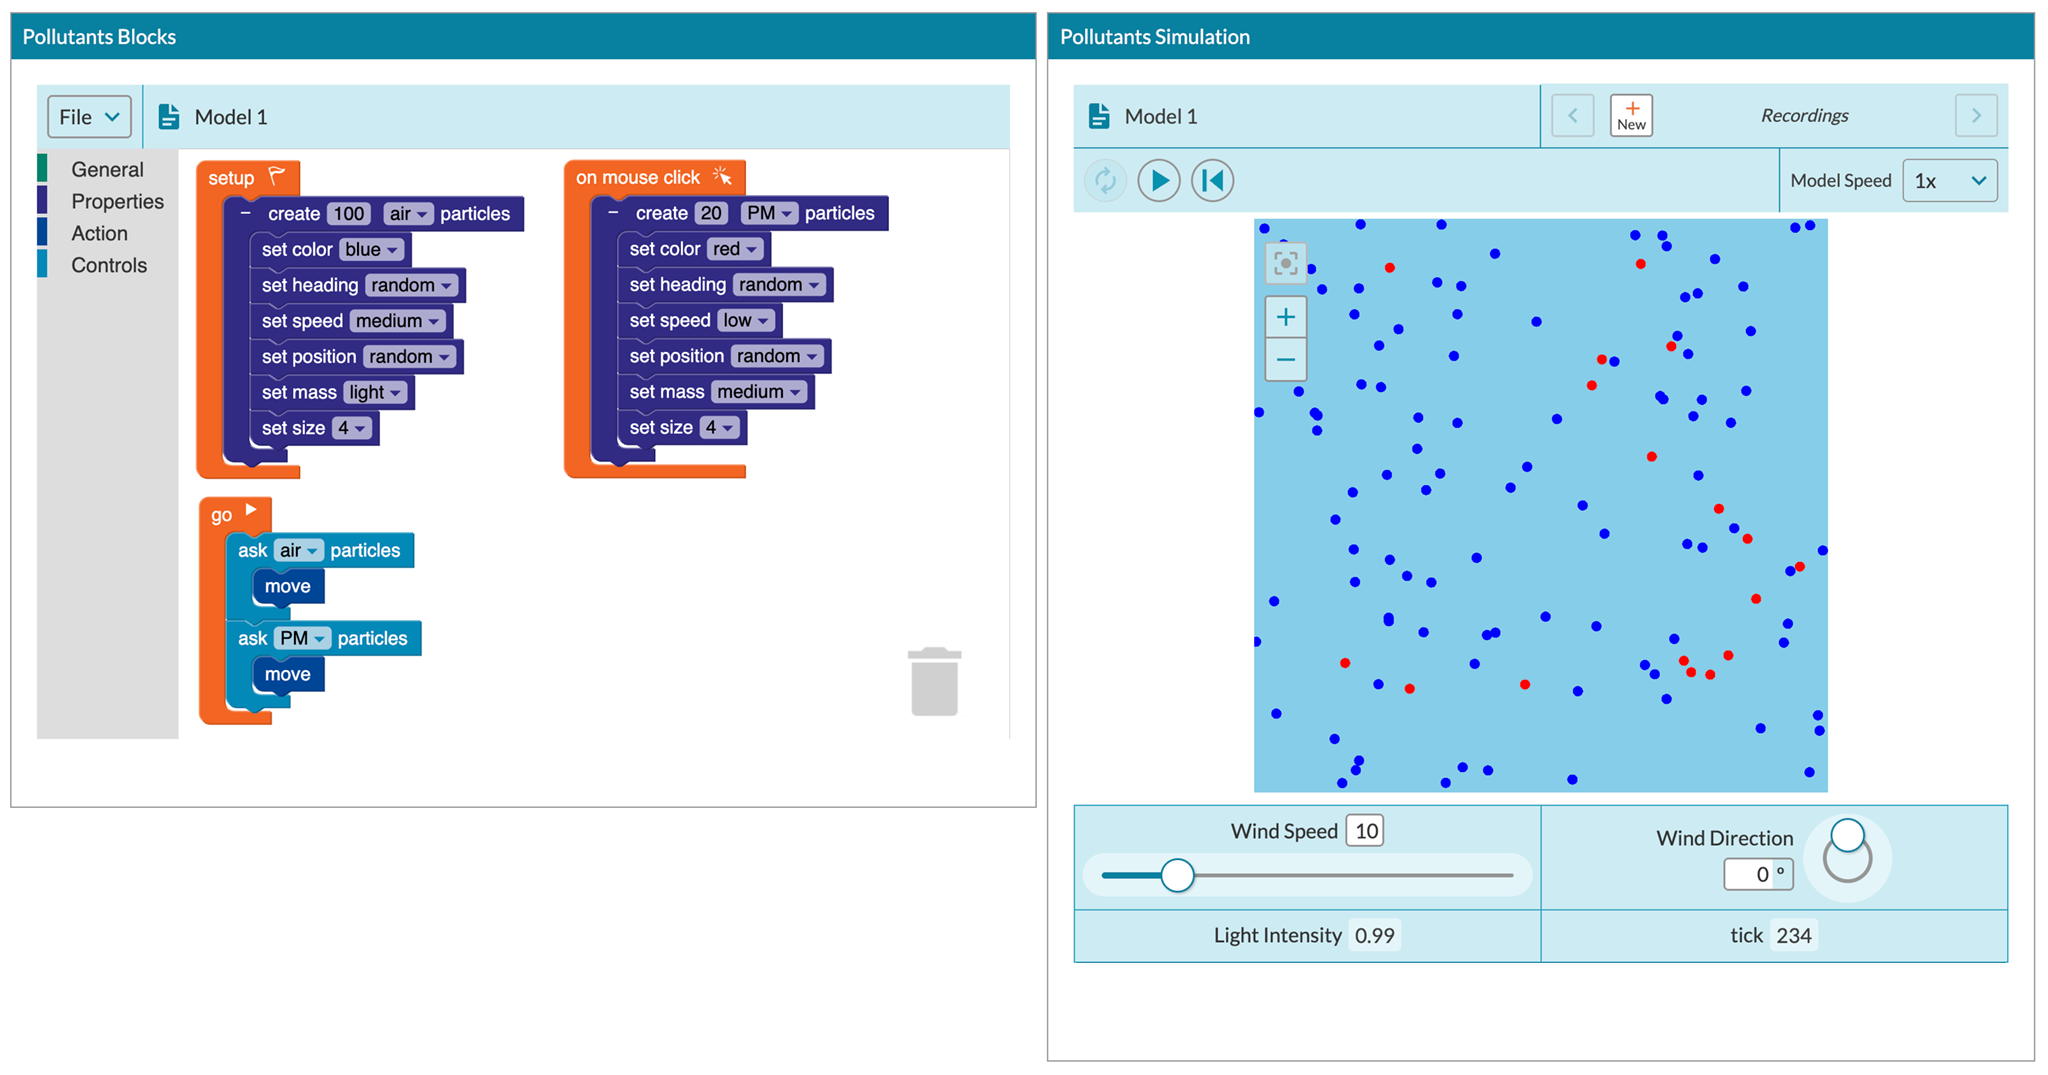Screen dimensions: 2048x1075
Task: Expand the set color blue dropdown
Action: [372, 250]
